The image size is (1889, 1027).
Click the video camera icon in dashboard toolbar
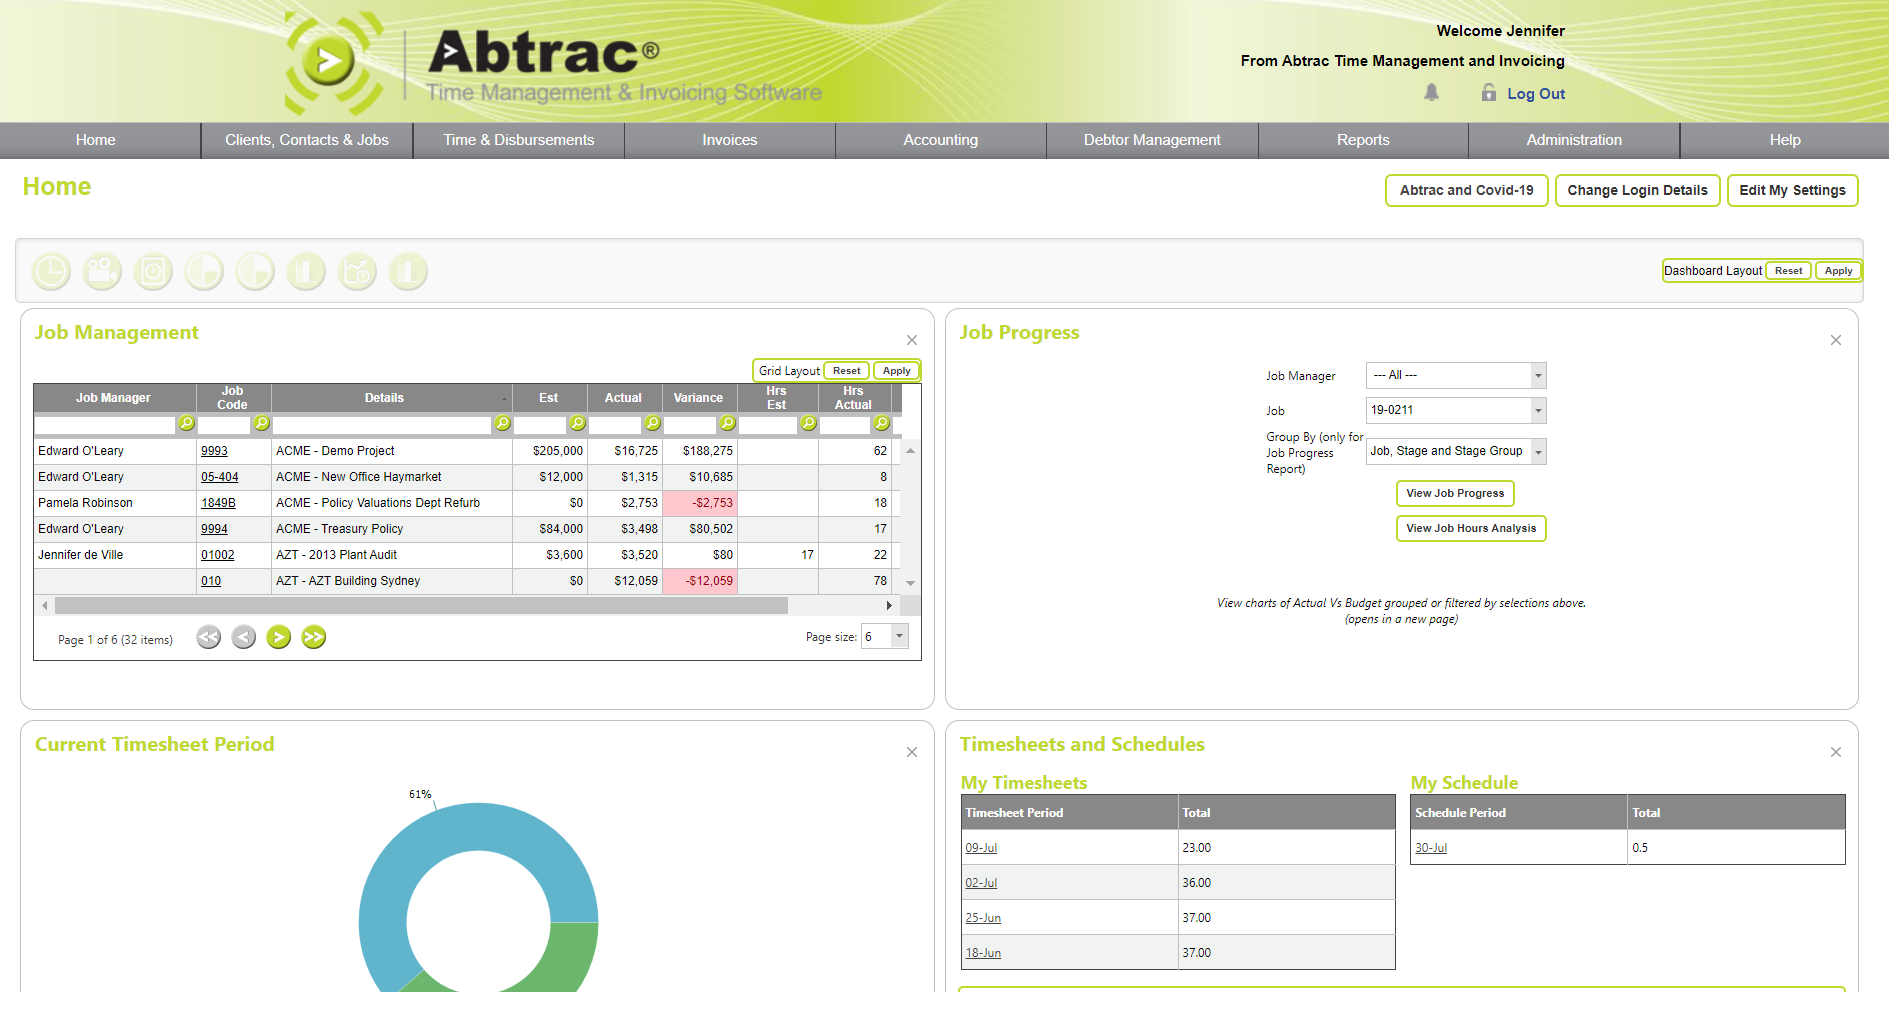tap(102, 270)
